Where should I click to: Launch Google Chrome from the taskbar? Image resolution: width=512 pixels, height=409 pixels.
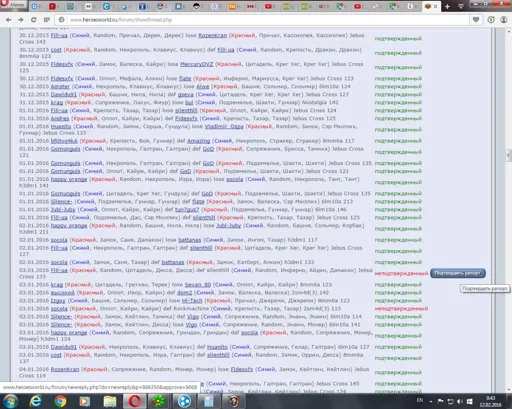(x=60, y=401)
